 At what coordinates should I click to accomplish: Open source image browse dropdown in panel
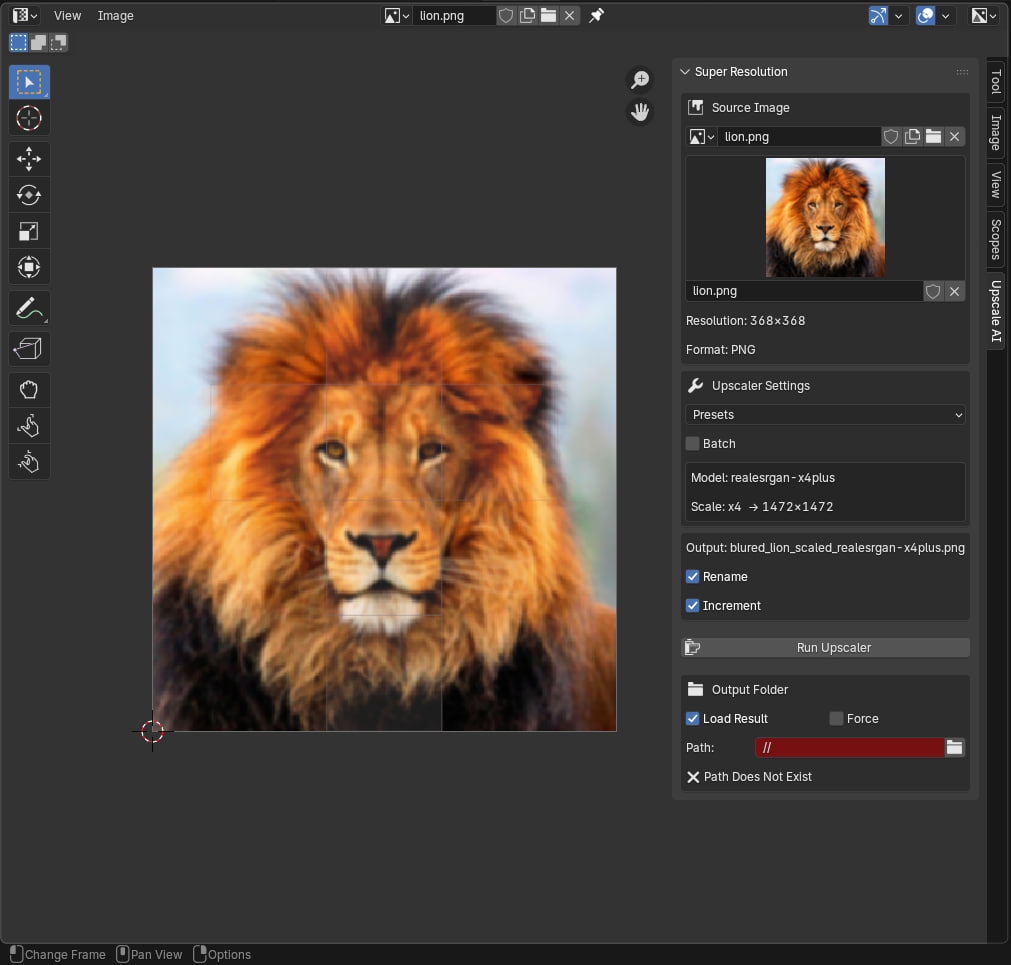[702, 137]
